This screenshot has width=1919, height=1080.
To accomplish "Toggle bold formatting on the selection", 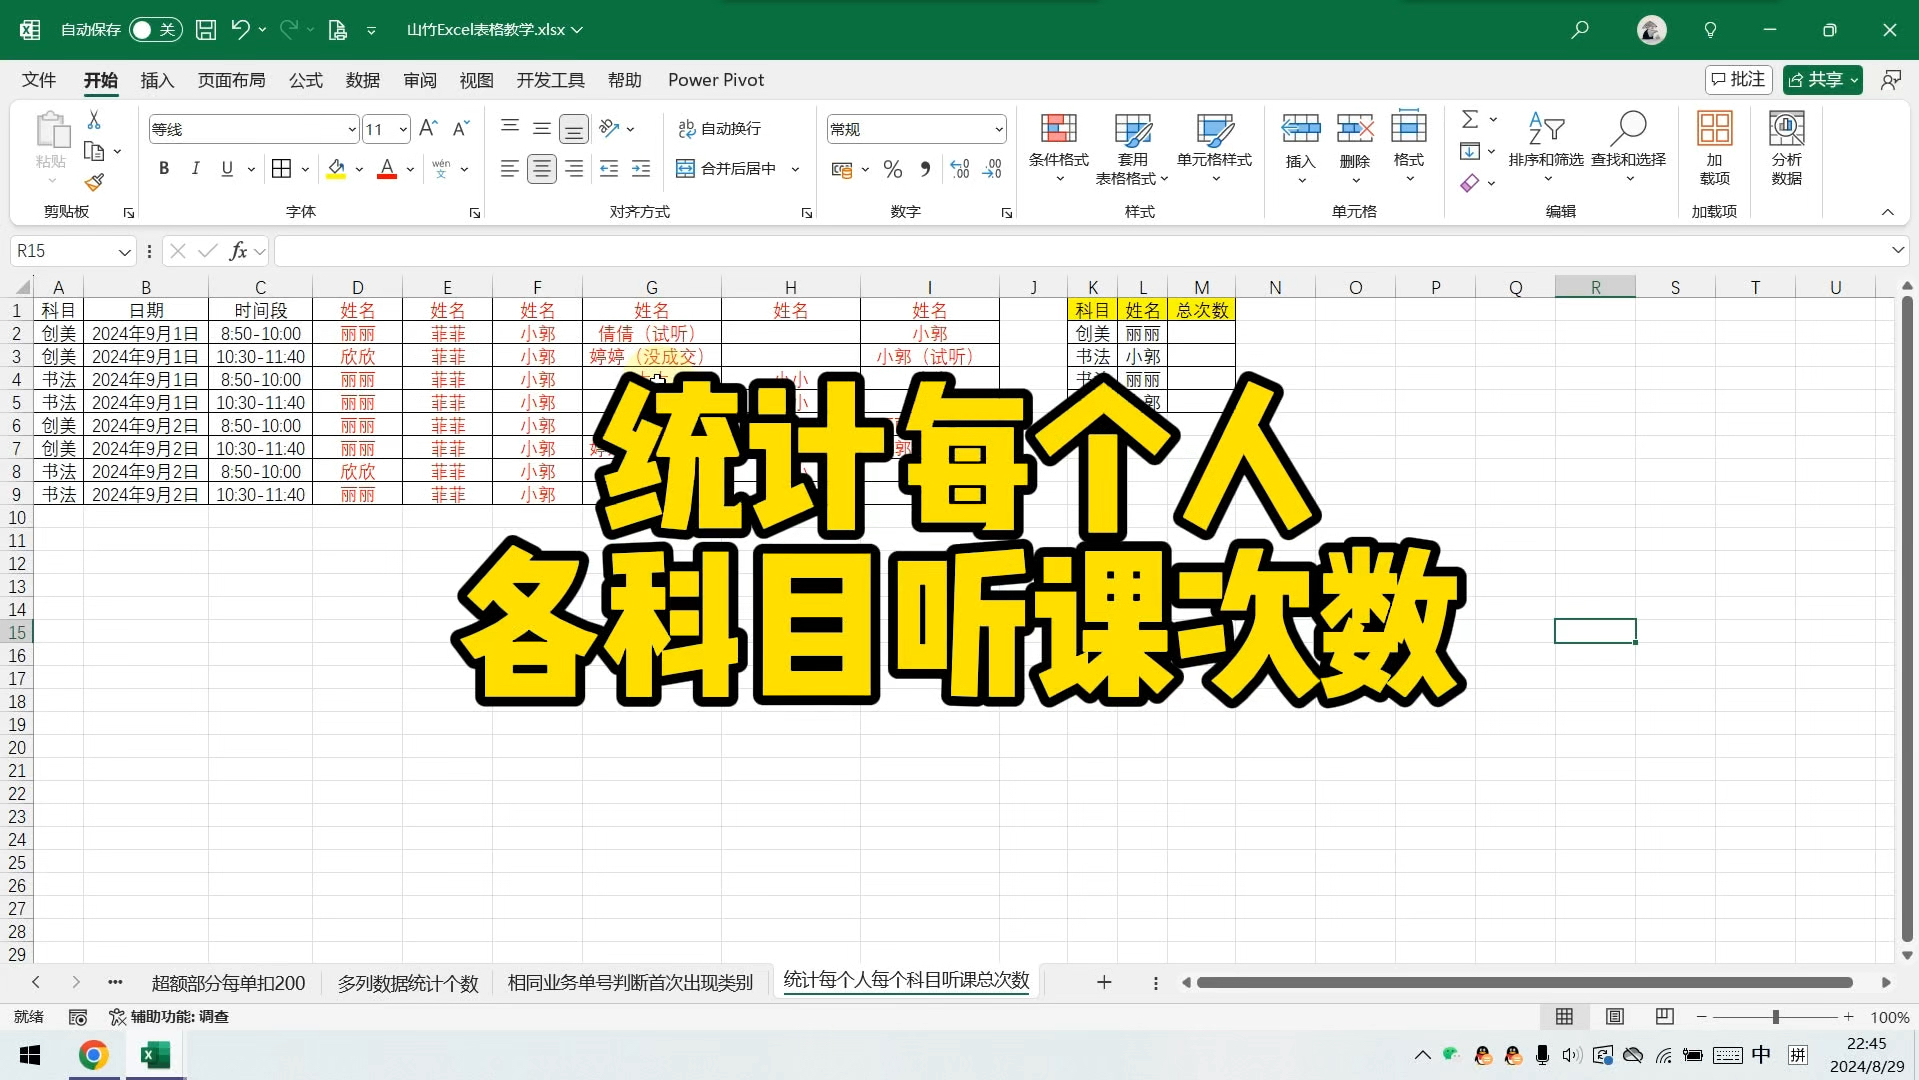I will 164,168.
